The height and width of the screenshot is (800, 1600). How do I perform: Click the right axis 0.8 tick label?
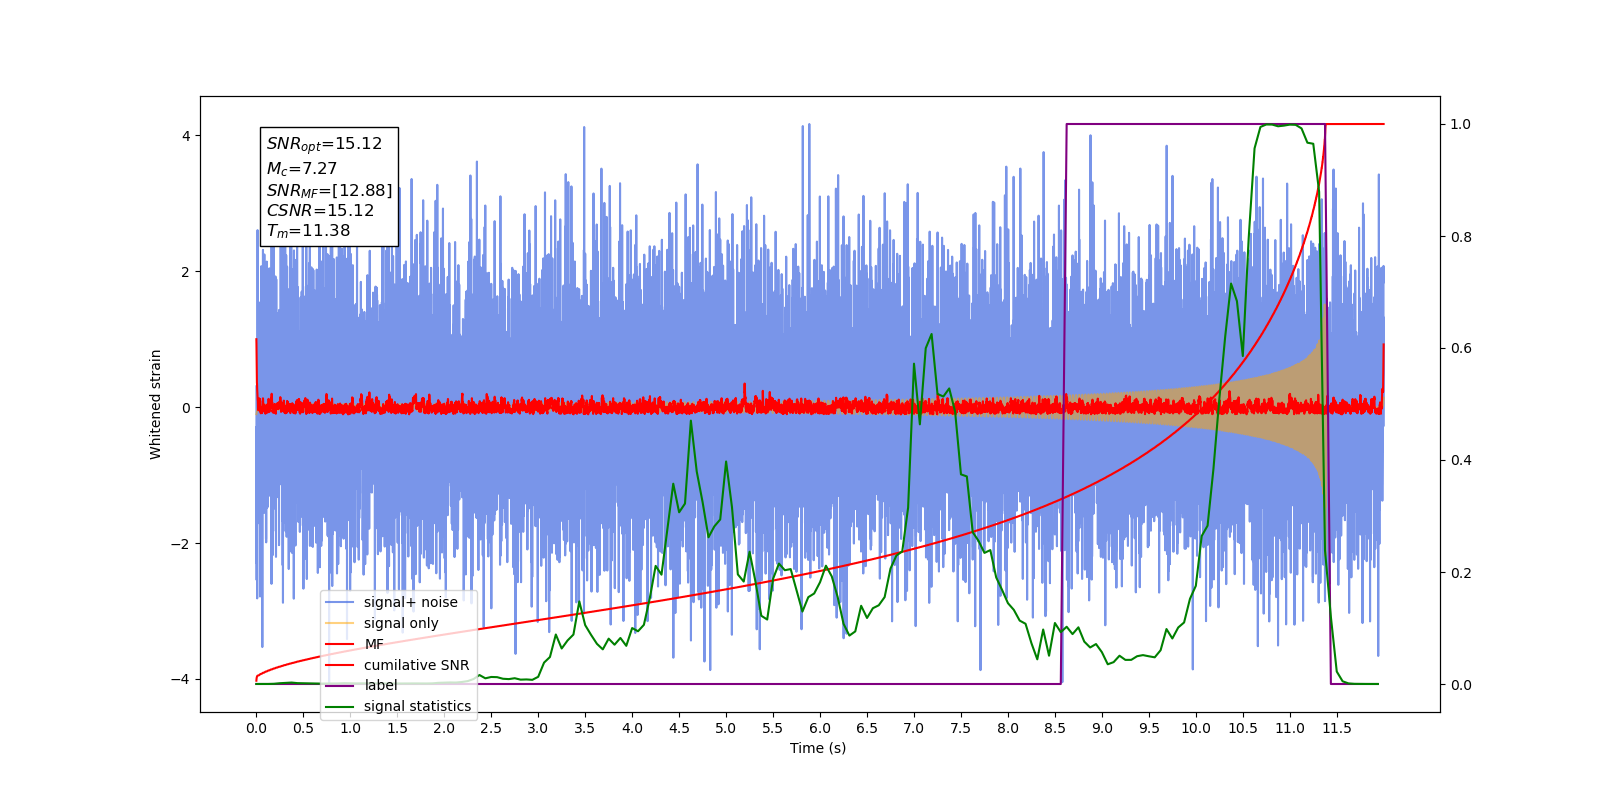pyautogui.click(x=1461, y=237)
